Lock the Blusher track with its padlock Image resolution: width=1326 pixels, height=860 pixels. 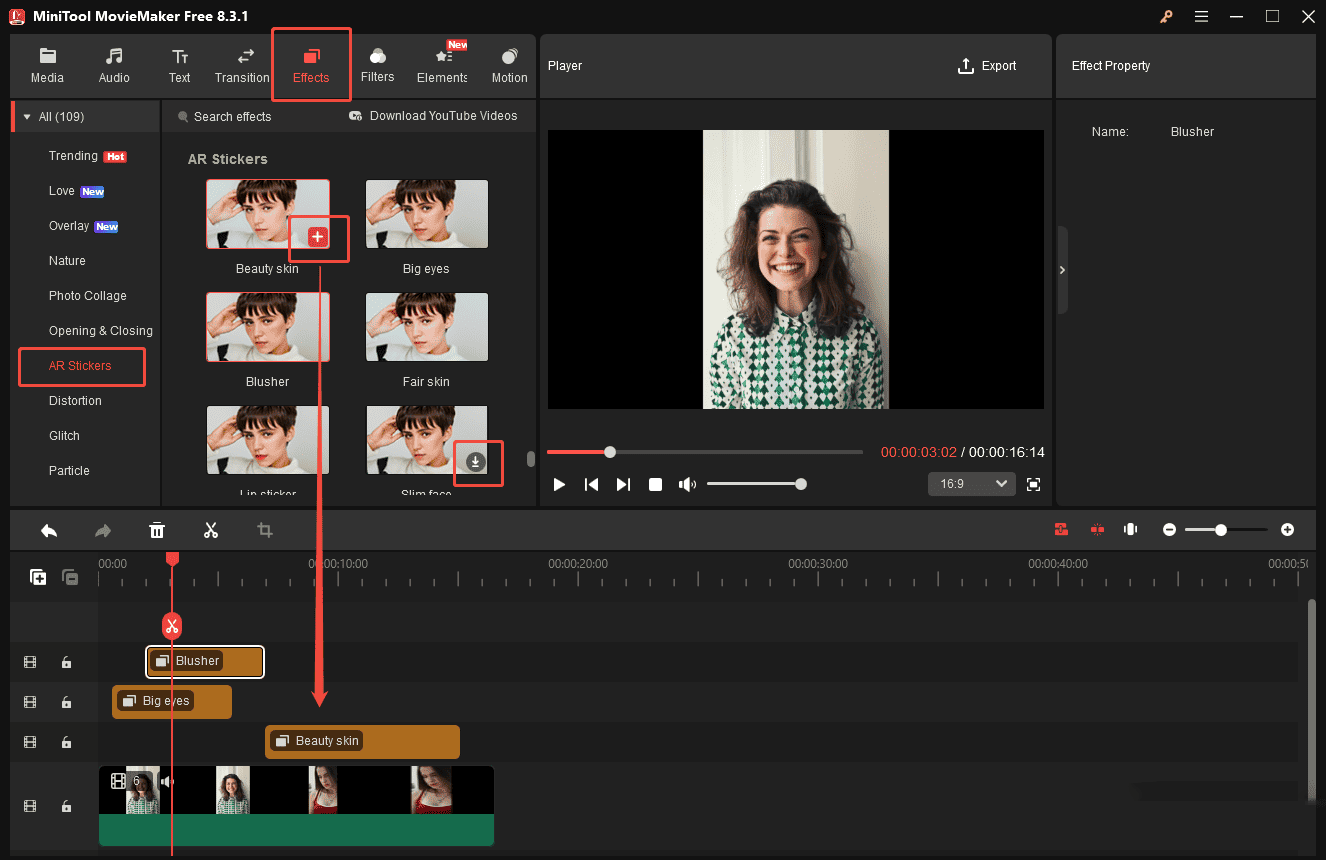[x=66, y=662]
